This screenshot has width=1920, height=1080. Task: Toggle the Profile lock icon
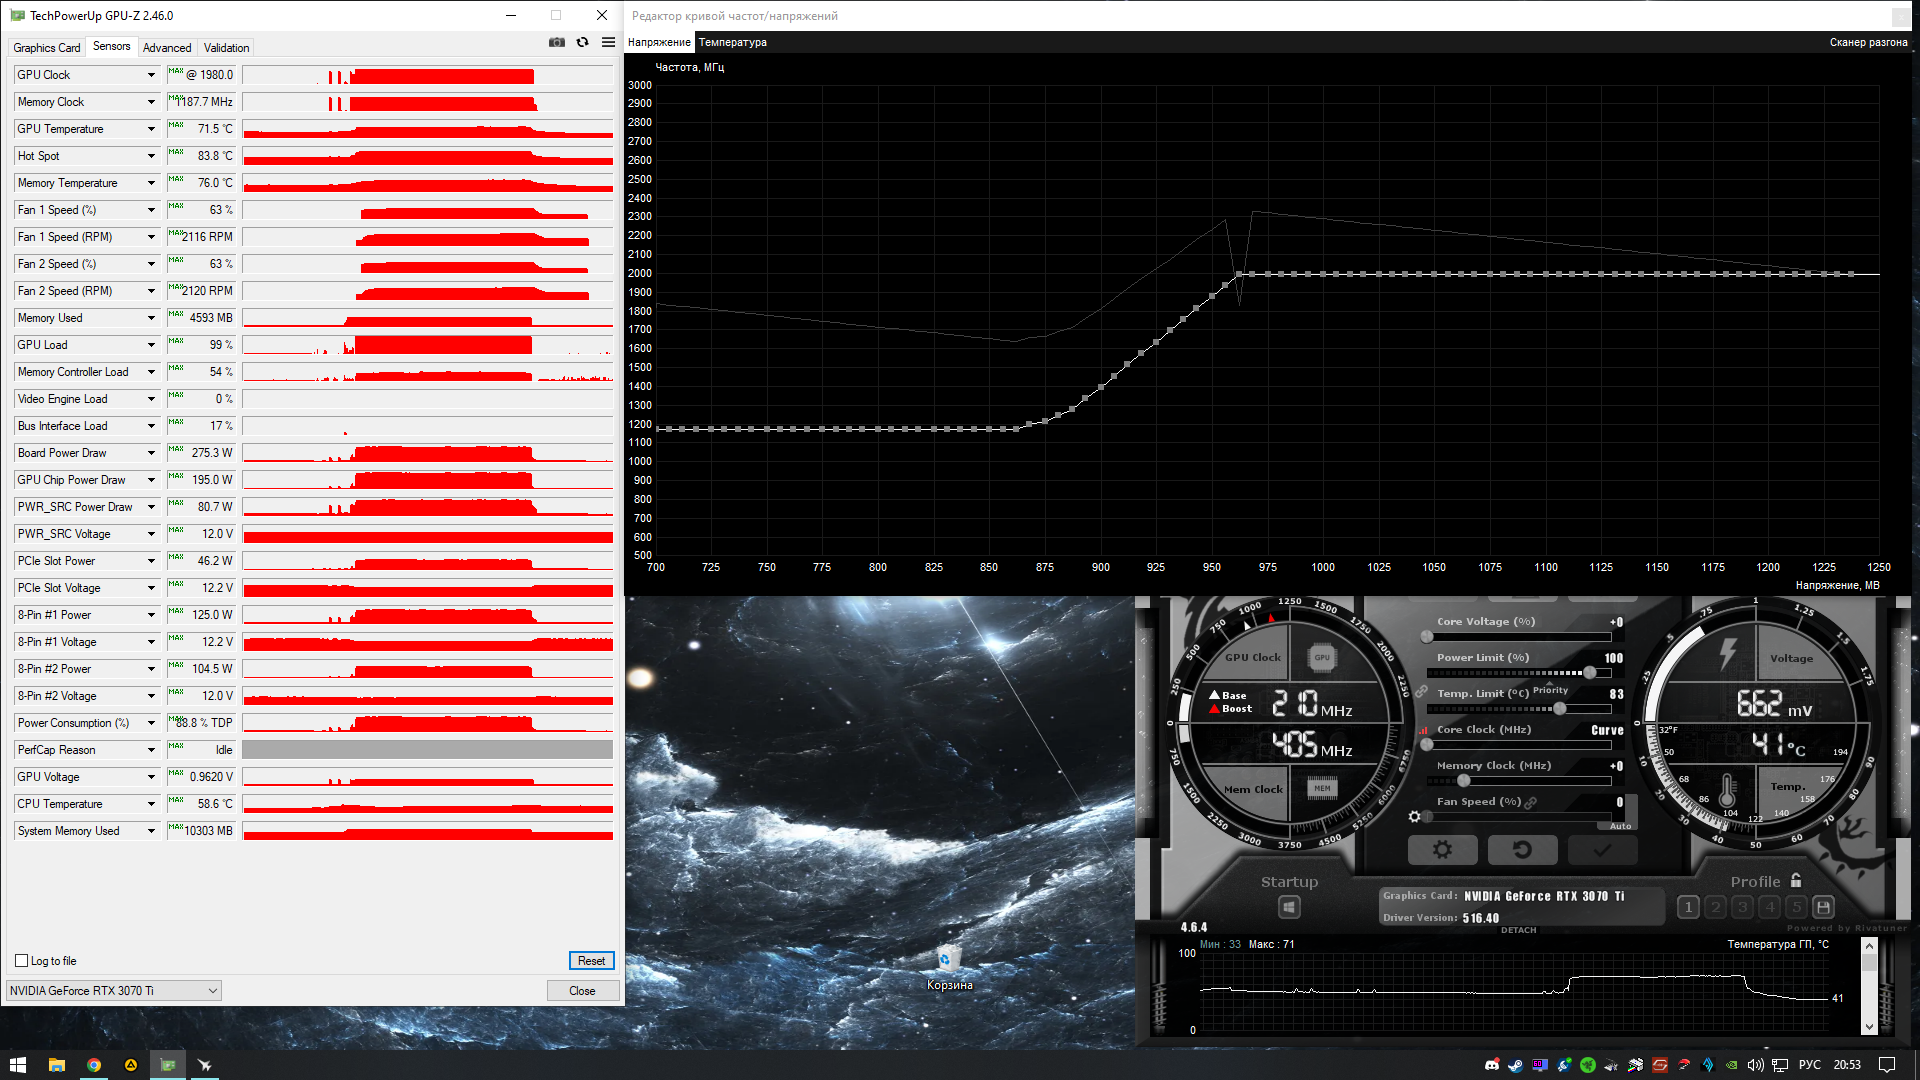[x=1796, y=881]
